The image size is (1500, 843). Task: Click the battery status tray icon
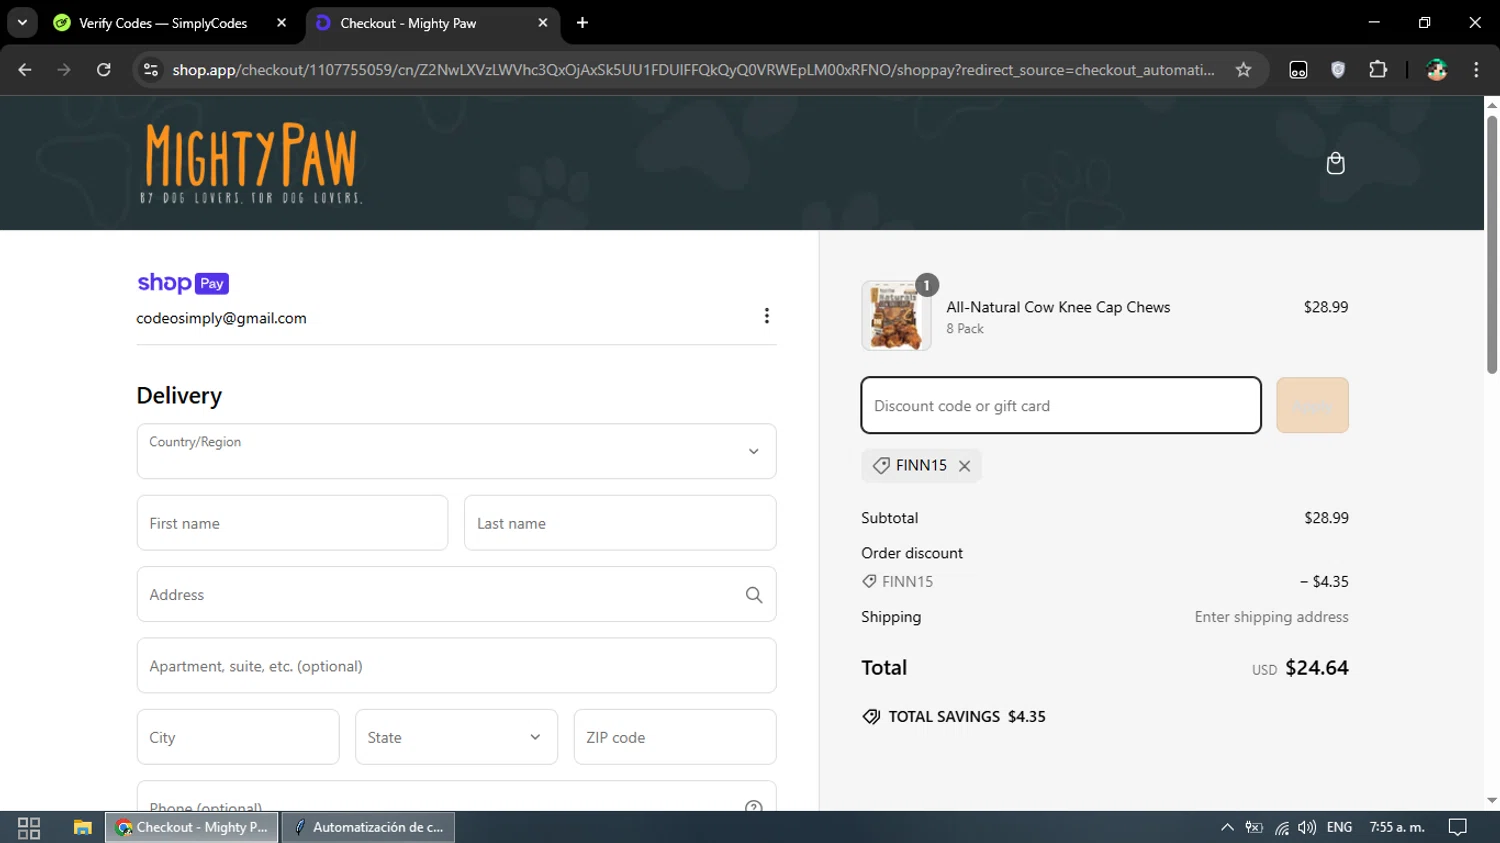(x=1254, y=828)
